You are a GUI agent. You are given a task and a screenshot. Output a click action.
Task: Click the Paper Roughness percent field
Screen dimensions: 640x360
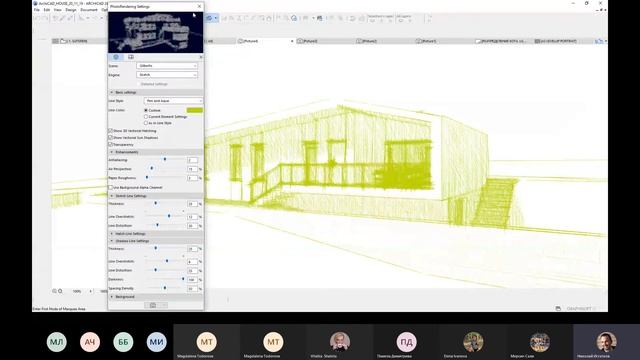pyautogui.click(x=192, y=178)
